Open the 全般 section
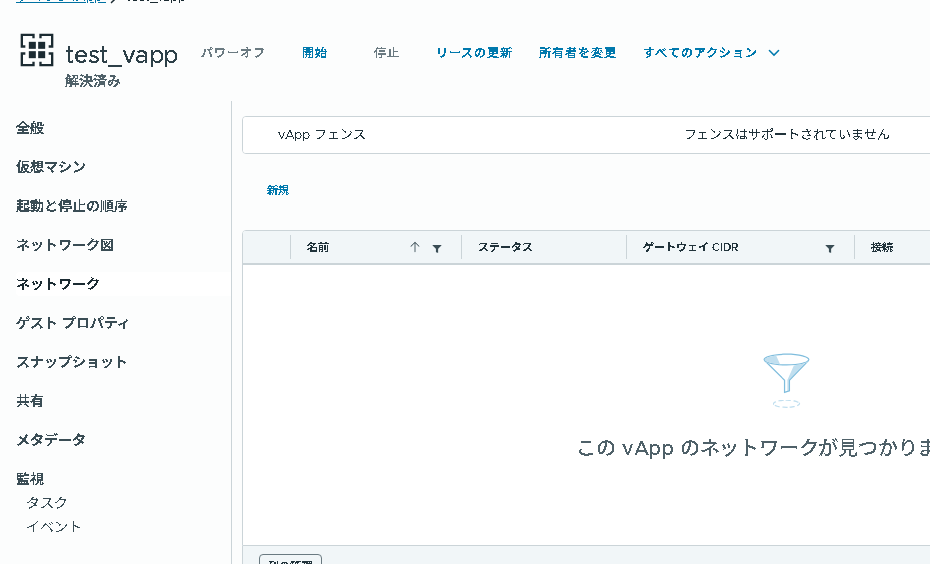930x564 pixels. click(30, 128)
